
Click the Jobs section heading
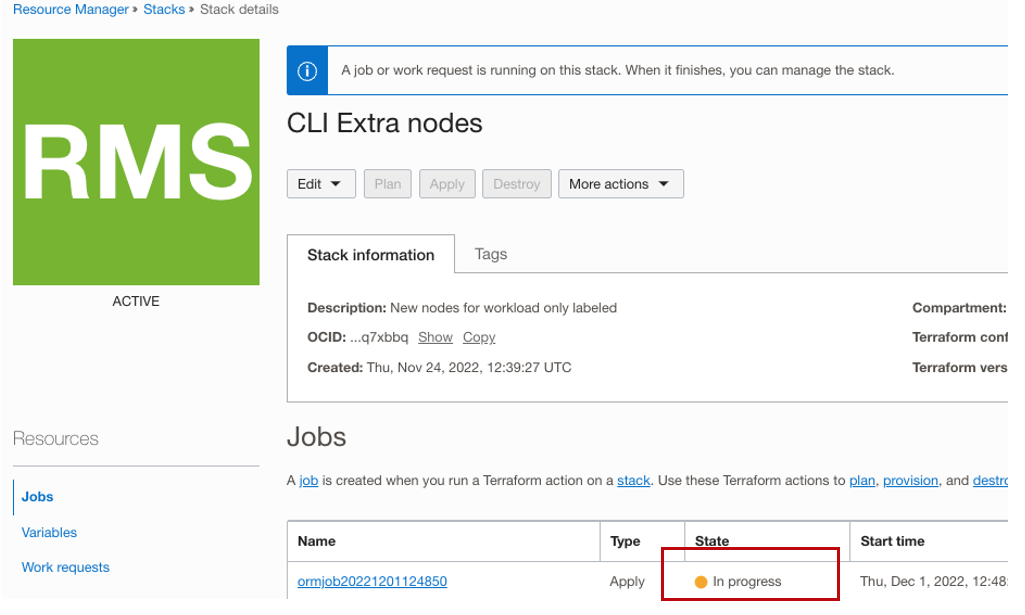click(316, 437)
